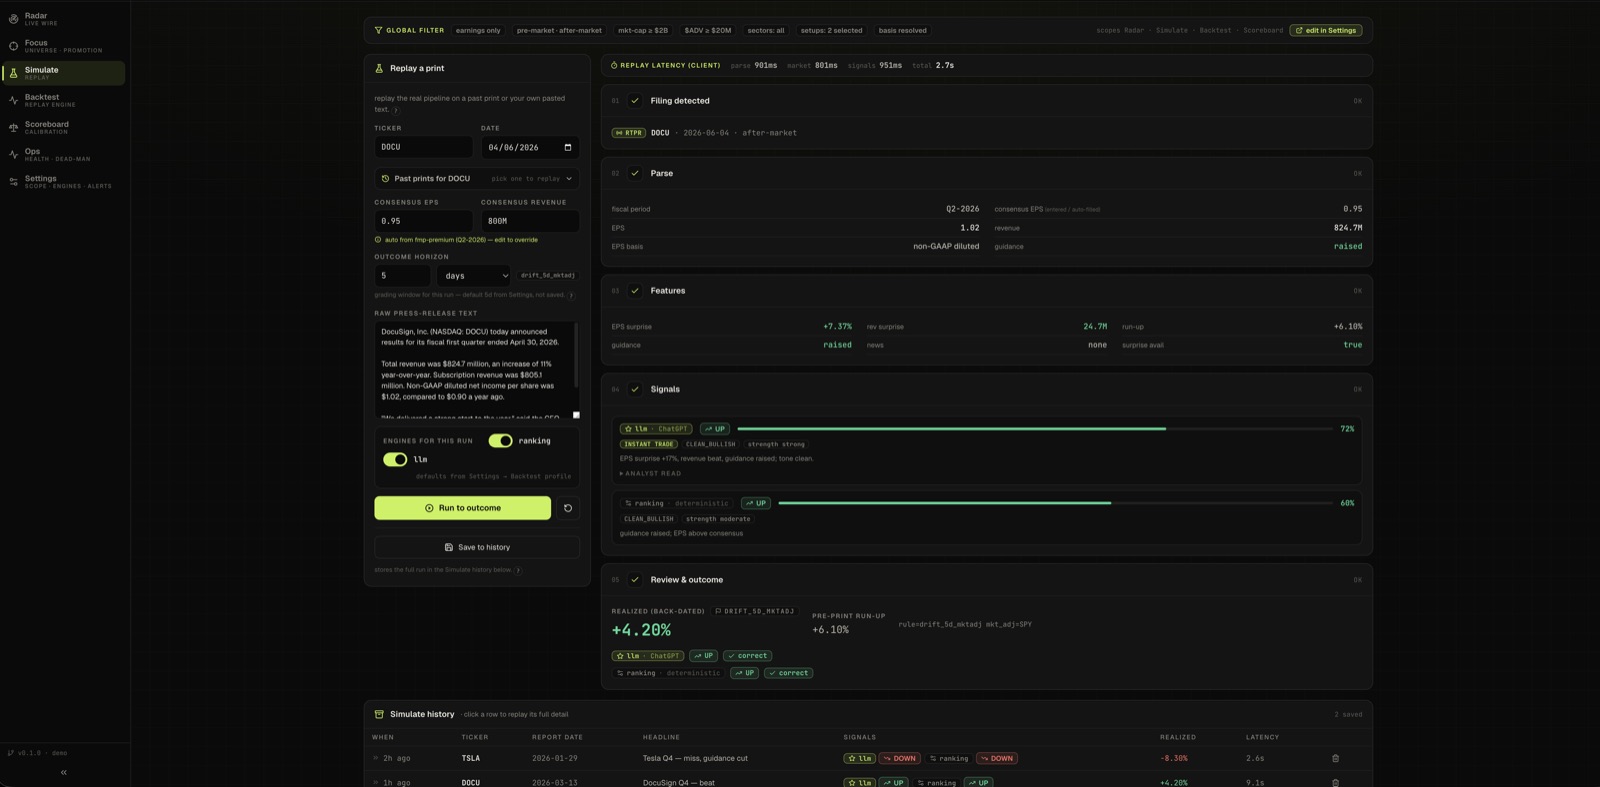The width and height of the screenshot is (1600, 787).
Task: Toggle the llm engine switch
Action: 395,459
